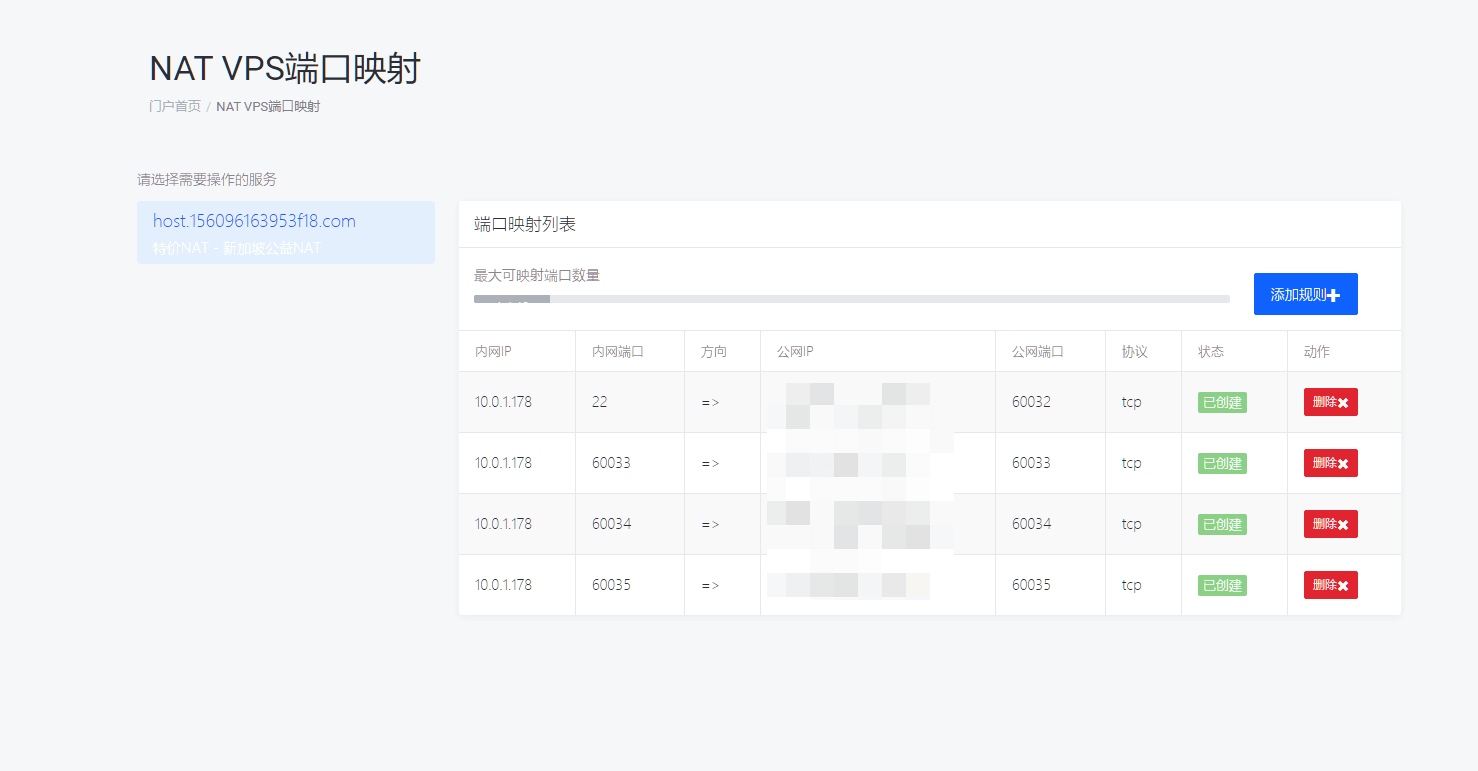Viewport: 1478px width, 771px height.
Task: Click the 公网IP column header
Action: click(x=795, y=352)
